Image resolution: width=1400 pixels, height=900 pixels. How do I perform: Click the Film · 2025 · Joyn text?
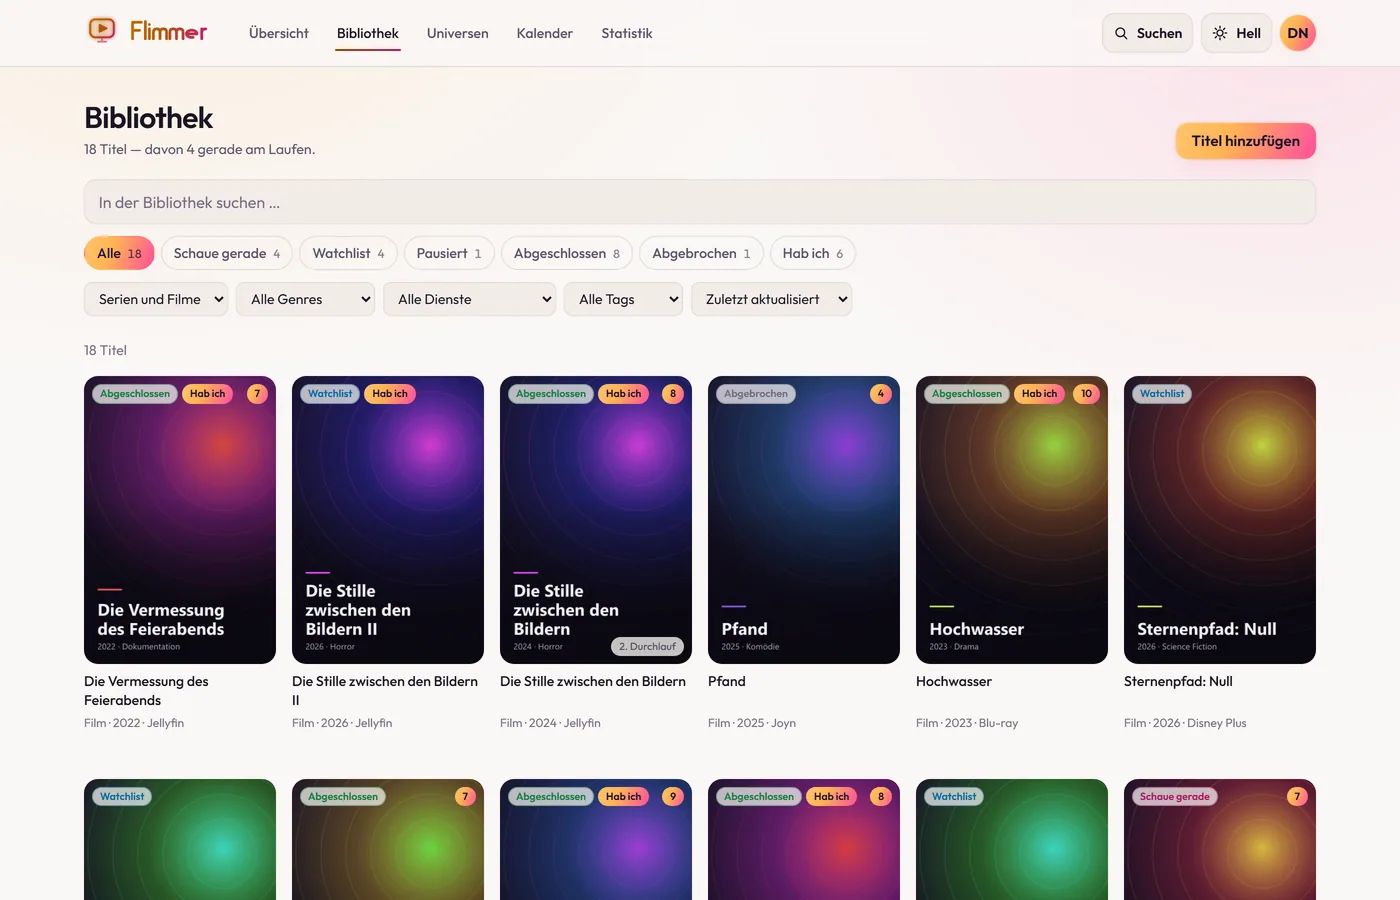tap(752, 723)
